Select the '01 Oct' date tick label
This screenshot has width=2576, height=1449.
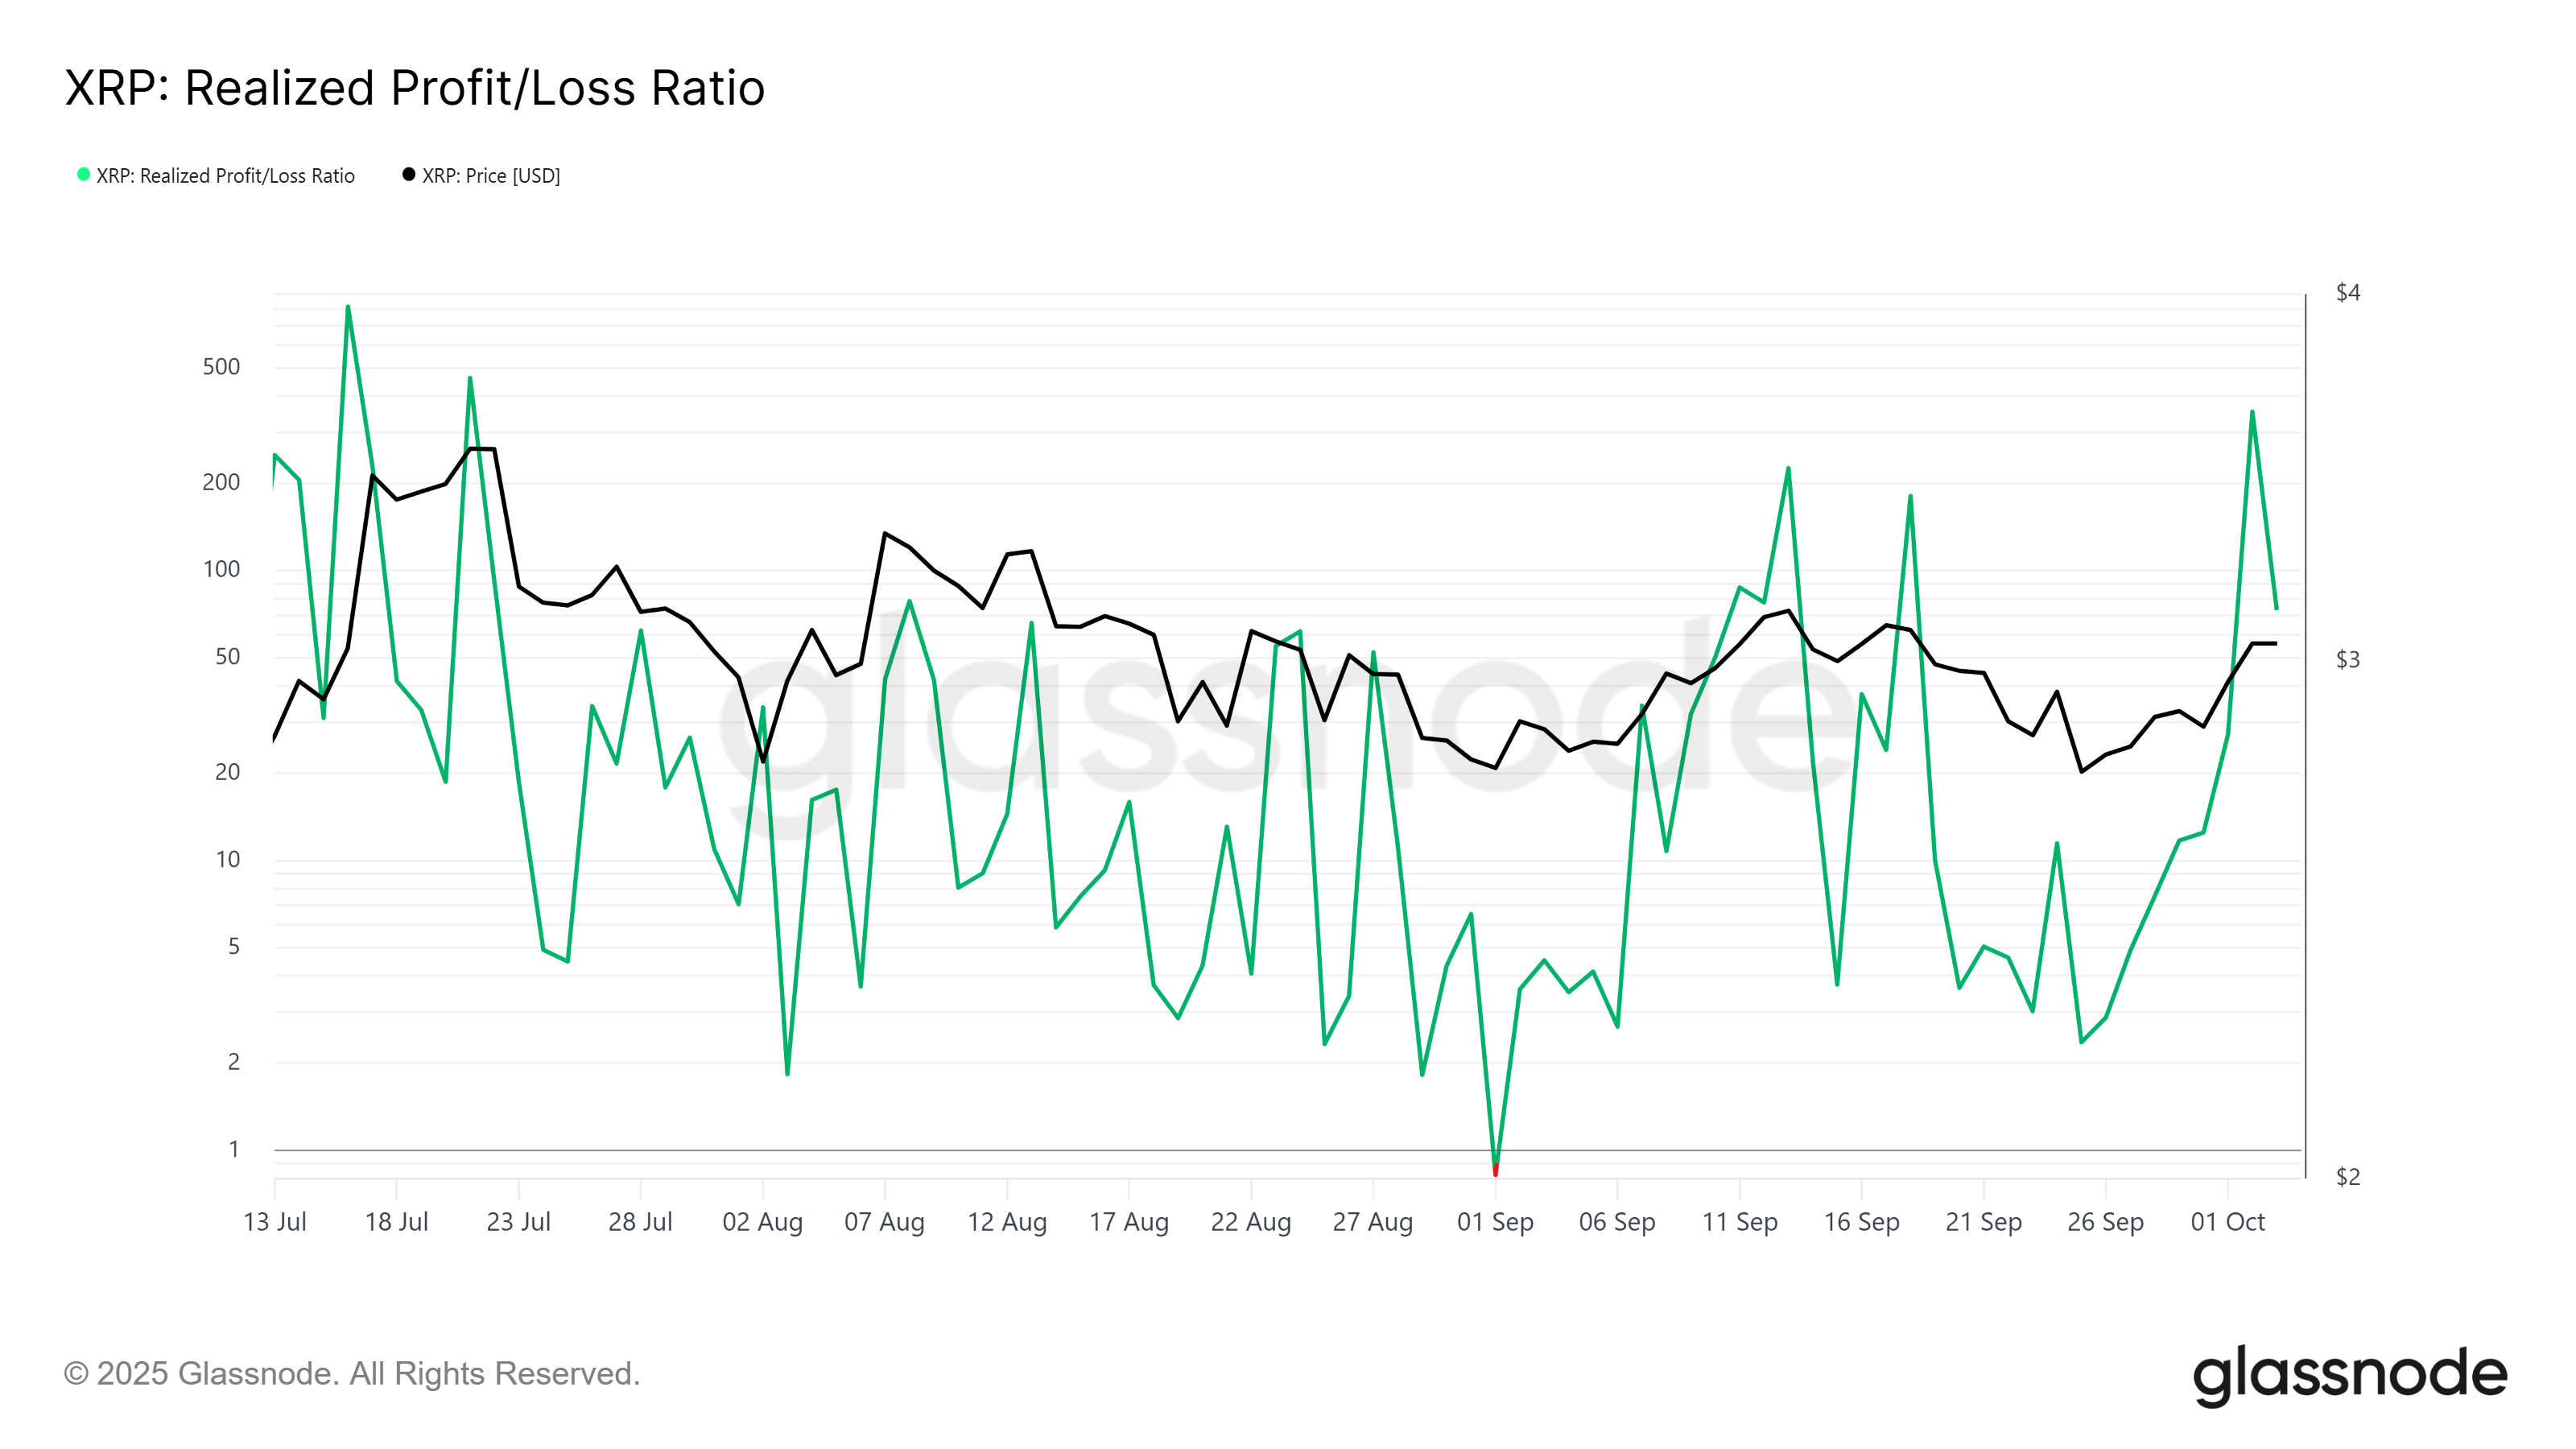pos(2227,1222)
